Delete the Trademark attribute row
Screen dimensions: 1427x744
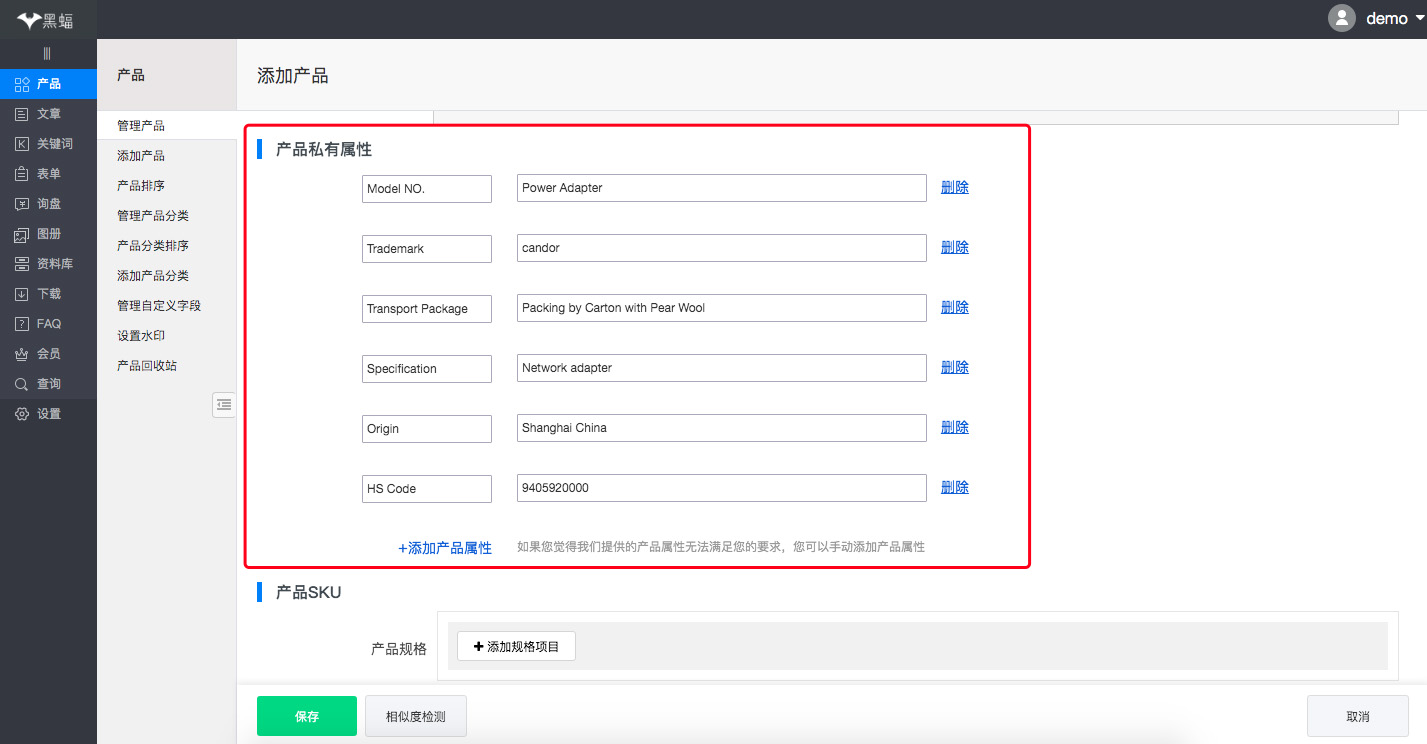[954, 248]
